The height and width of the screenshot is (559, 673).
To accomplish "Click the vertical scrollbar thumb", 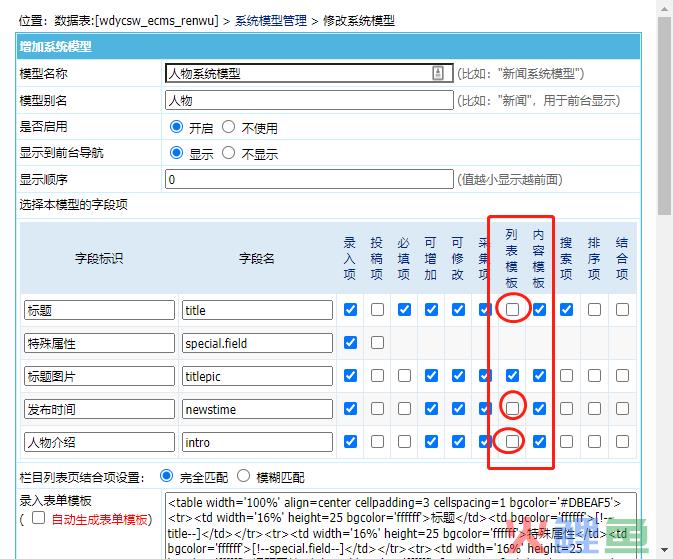I will click(x=664, y=116).
